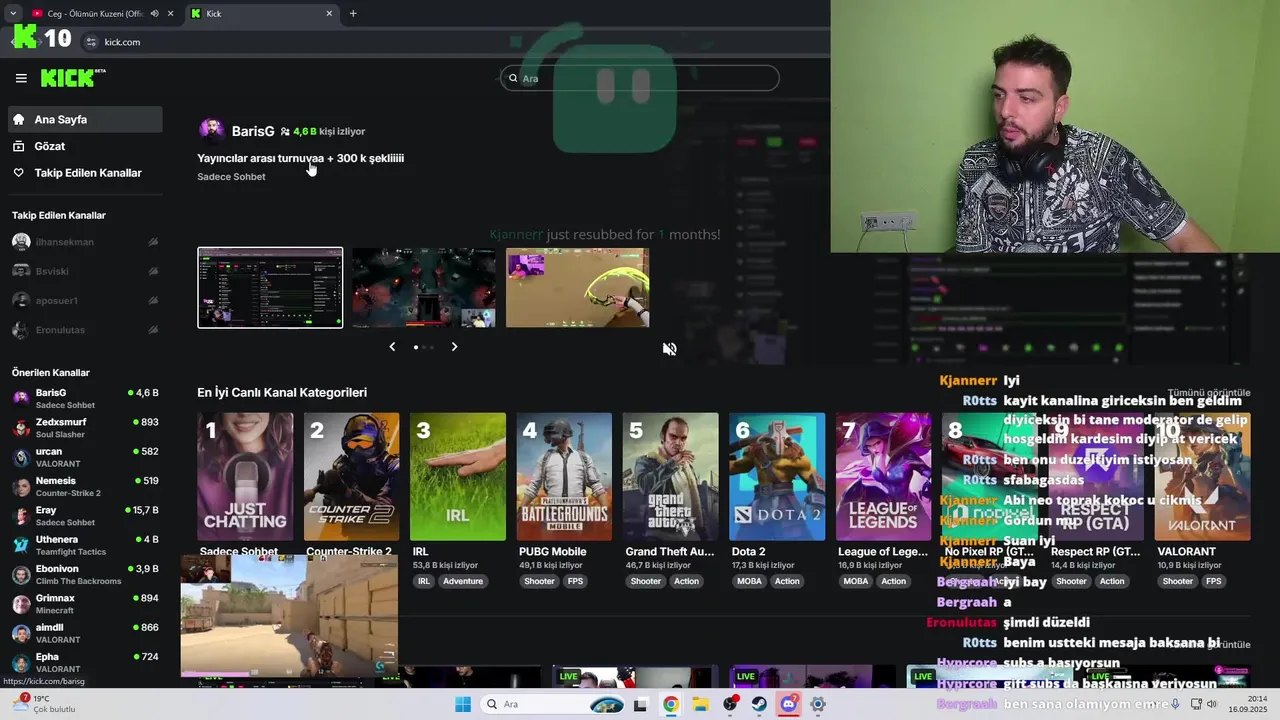Screen dimensions: 1280x720
Task: Go to Gözat browse section
Action: click(x=85, y=146)
